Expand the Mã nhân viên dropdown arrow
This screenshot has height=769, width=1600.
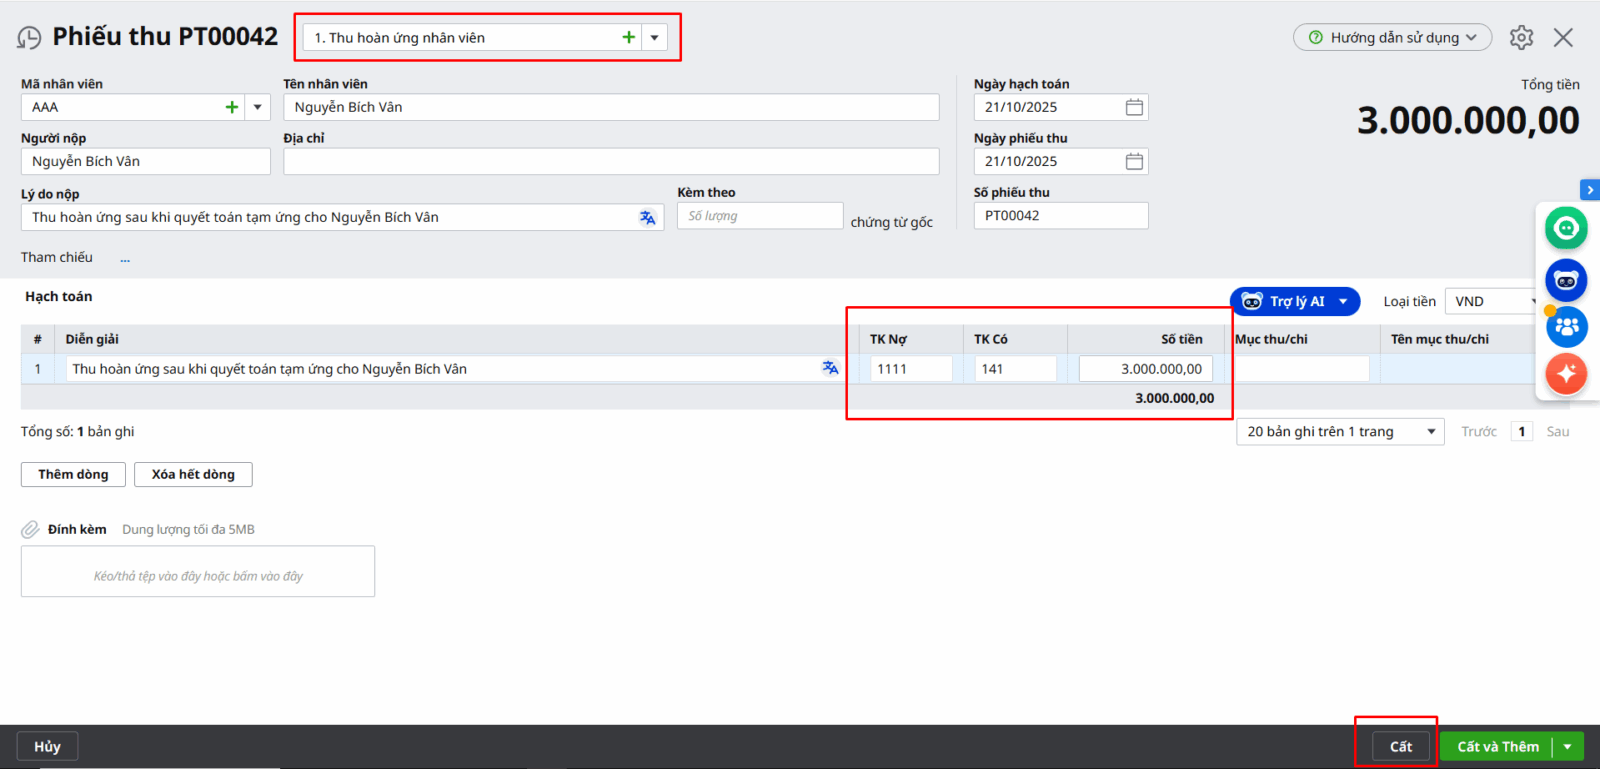pos(257,107)
